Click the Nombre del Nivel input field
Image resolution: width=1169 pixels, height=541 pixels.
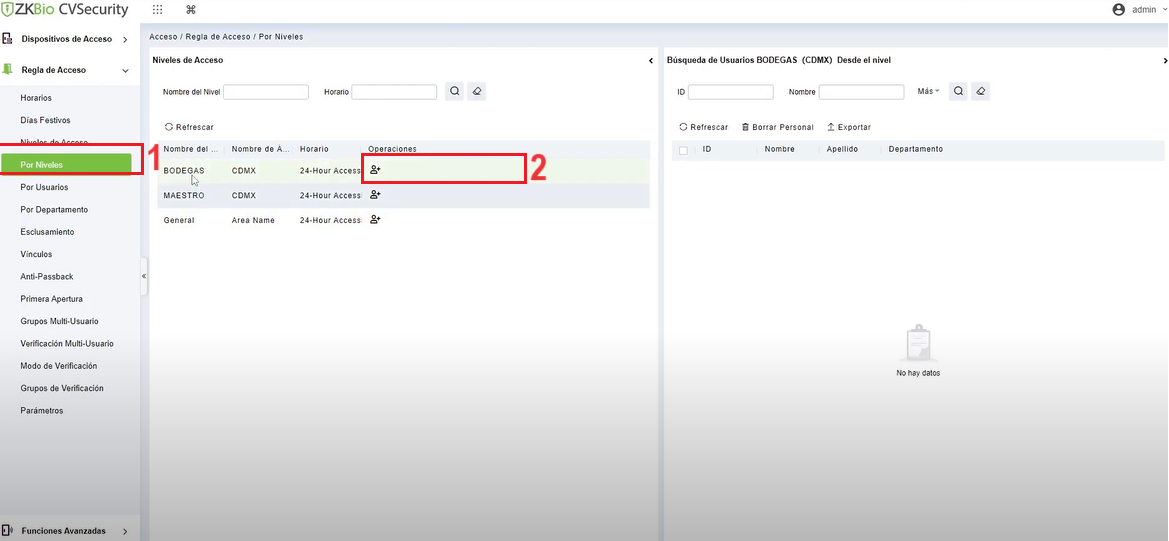click(x=266, y=92)
